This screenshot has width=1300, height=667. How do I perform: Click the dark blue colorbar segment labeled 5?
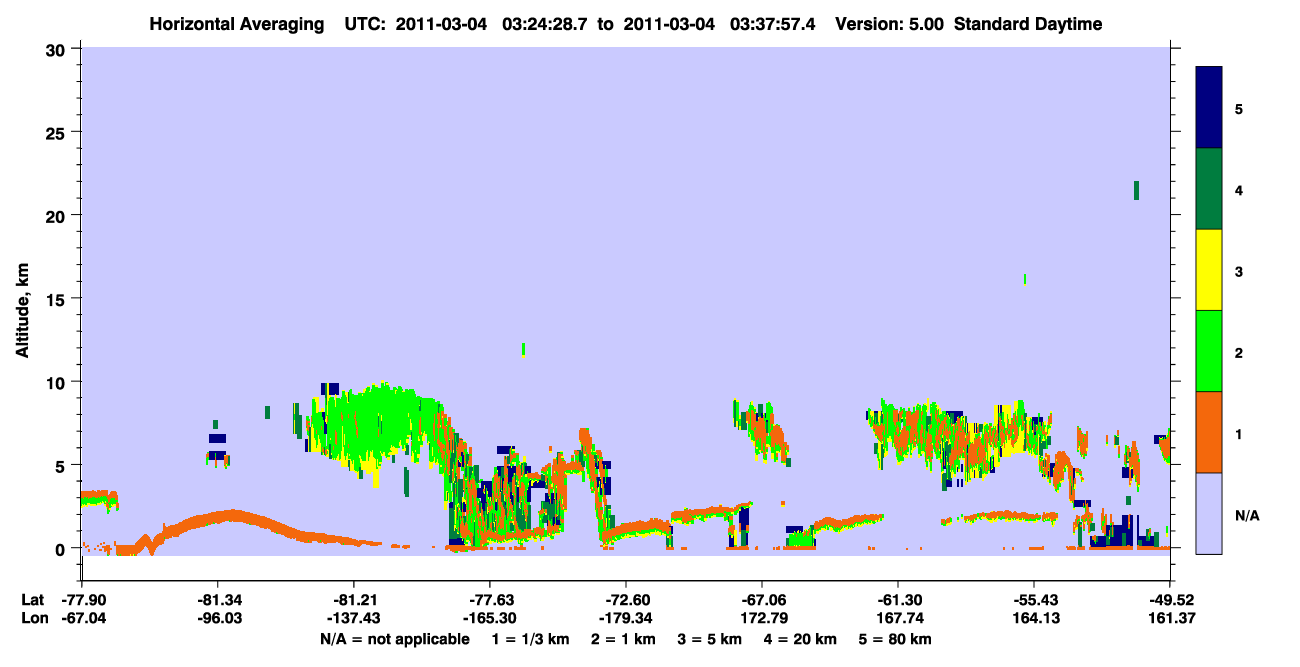click(1209, 108)
